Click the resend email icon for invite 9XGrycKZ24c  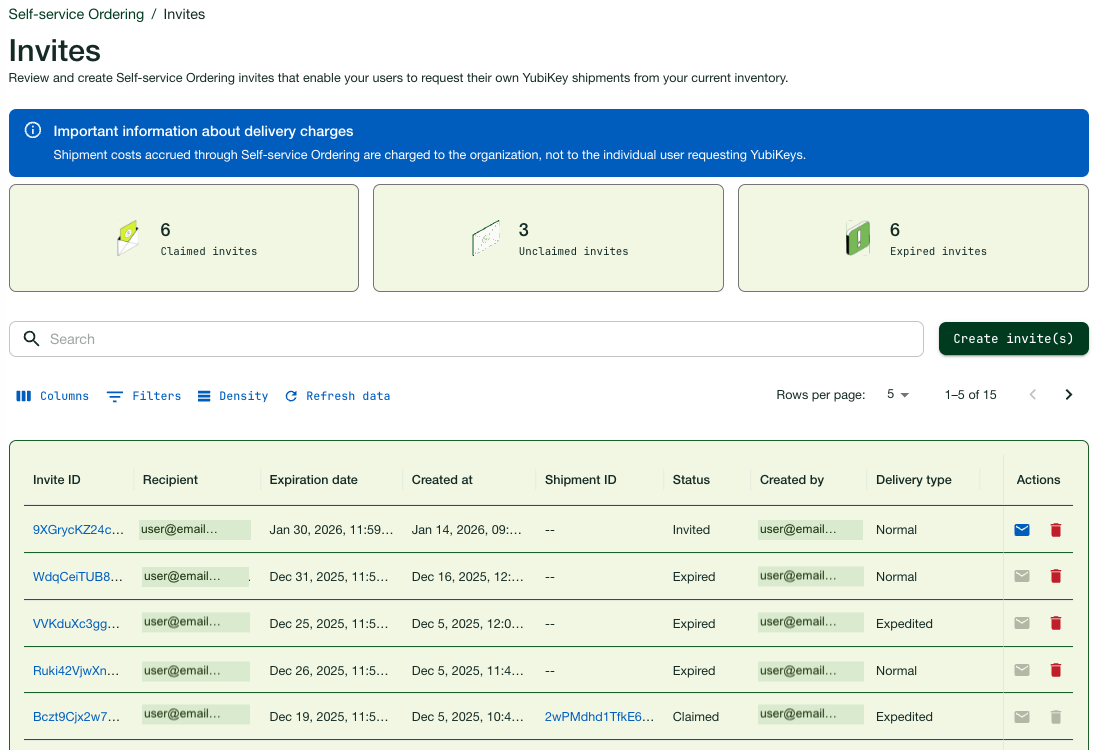coord(1021,530)
